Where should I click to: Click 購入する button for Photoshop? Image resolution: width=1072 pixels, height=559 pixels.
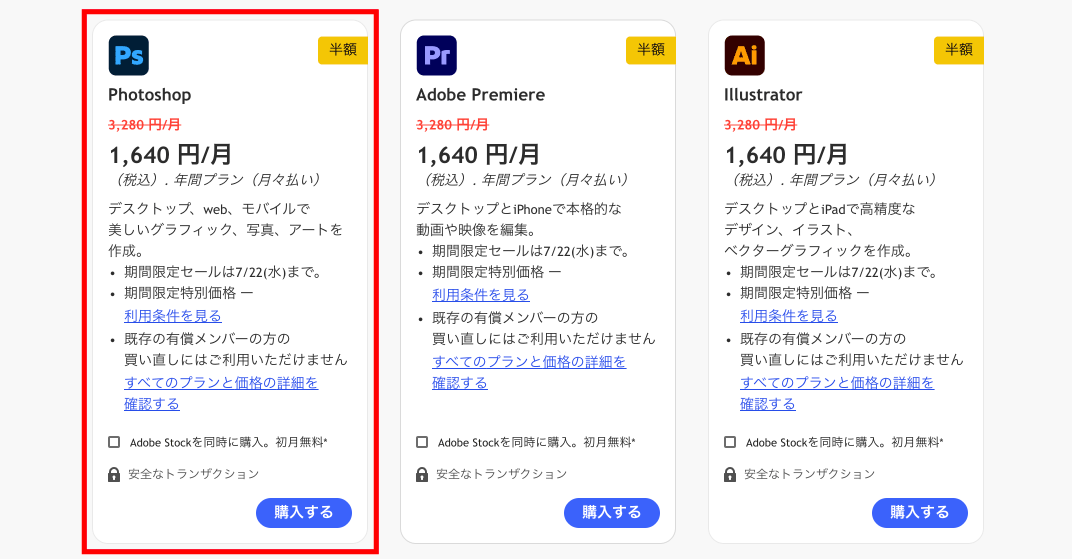click(304, 513)
